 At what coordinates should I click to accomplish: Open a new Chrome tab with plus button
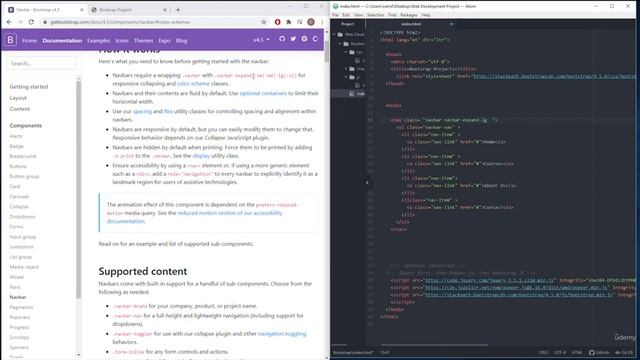178,9
